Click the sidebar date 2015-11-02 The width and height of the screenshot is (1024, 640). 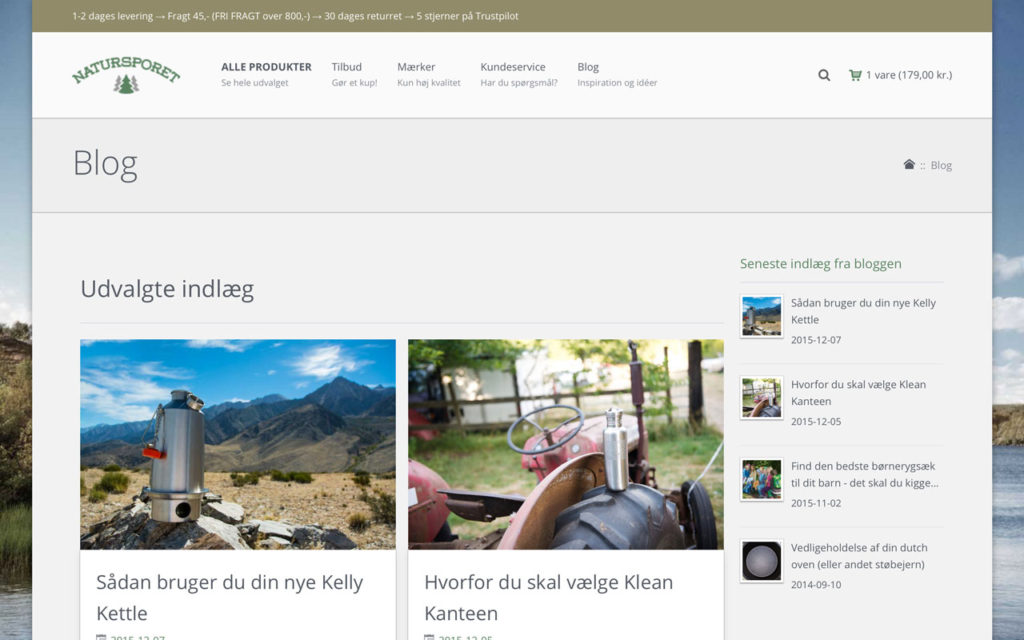816,503
